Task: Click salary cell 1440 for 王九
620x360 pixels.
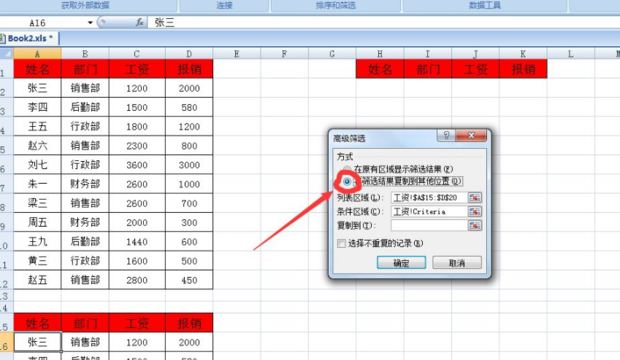Action: 137,242
